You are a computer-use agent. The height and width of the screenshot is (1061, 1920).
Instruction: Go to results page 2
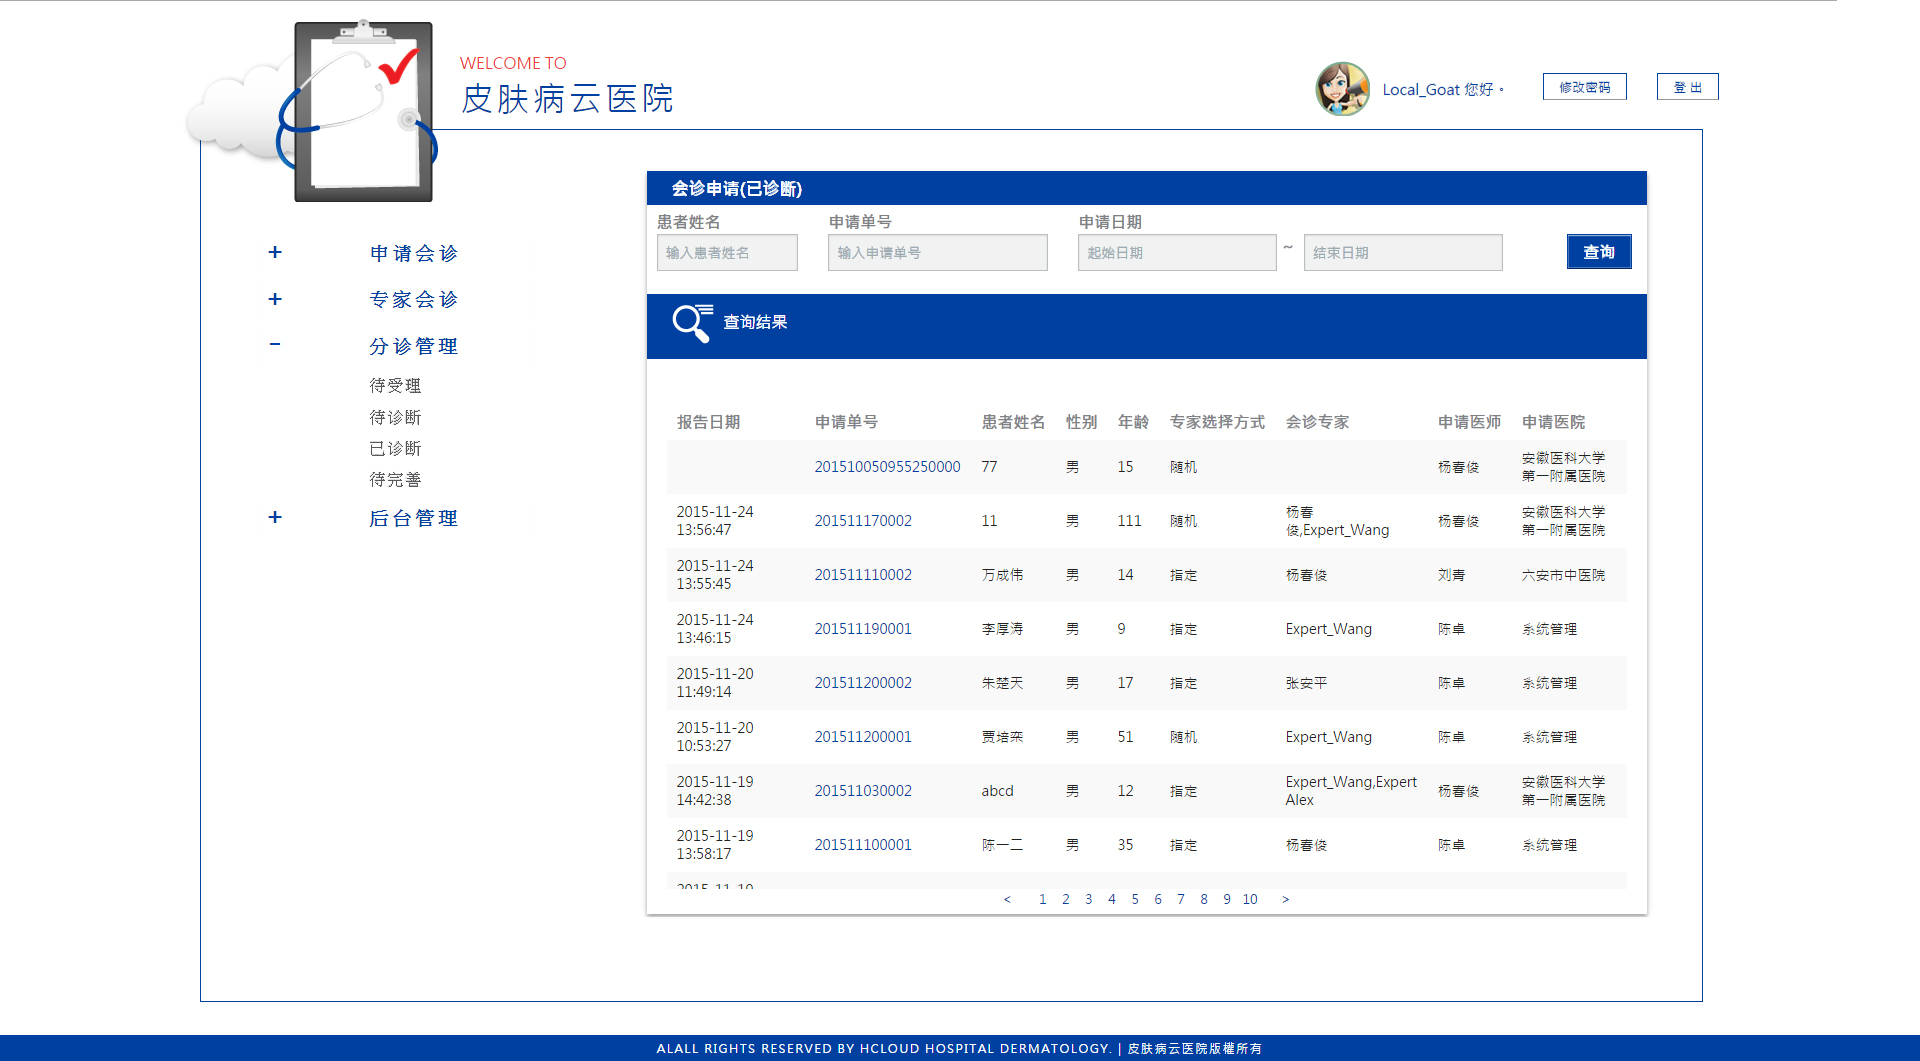coord(1066,899)
